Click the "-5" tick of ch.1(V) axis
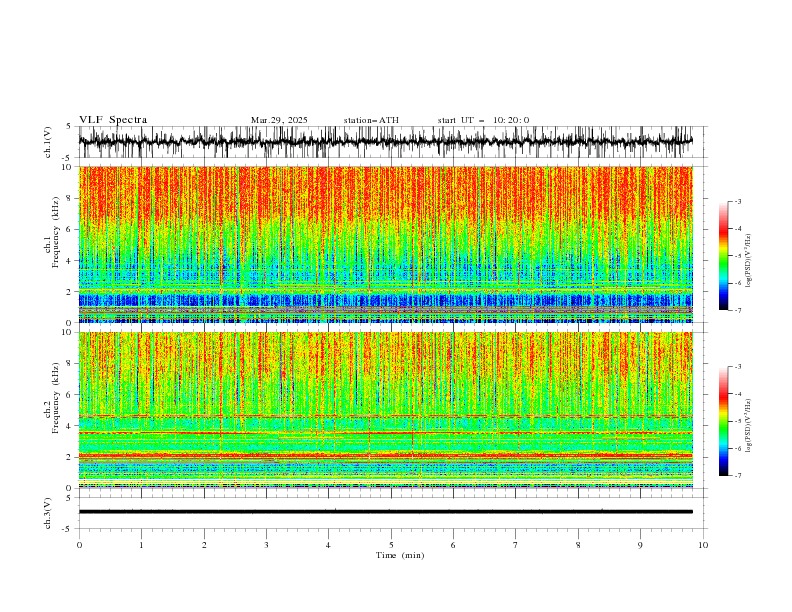The width and height of the screenshot is (792, 612). click(67, 158)
